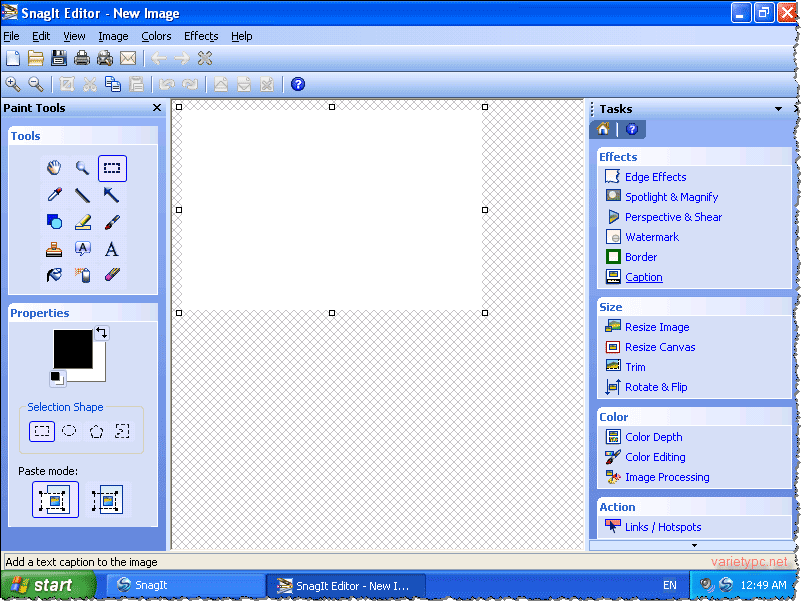Switch to SnagIt taskbar window
801x601 pixels.
tap(185, 585)
